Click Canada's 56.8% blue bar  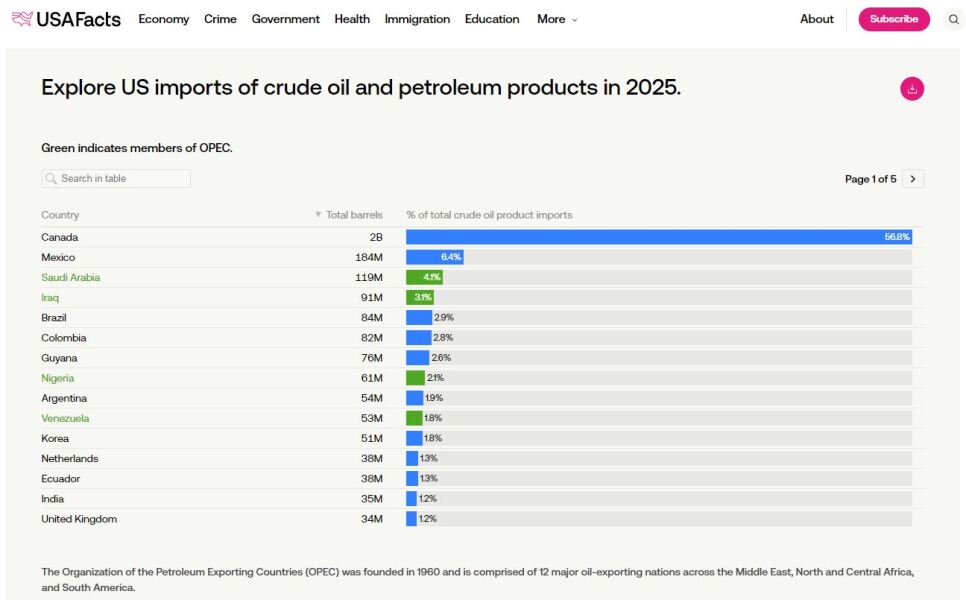[658, 237]
